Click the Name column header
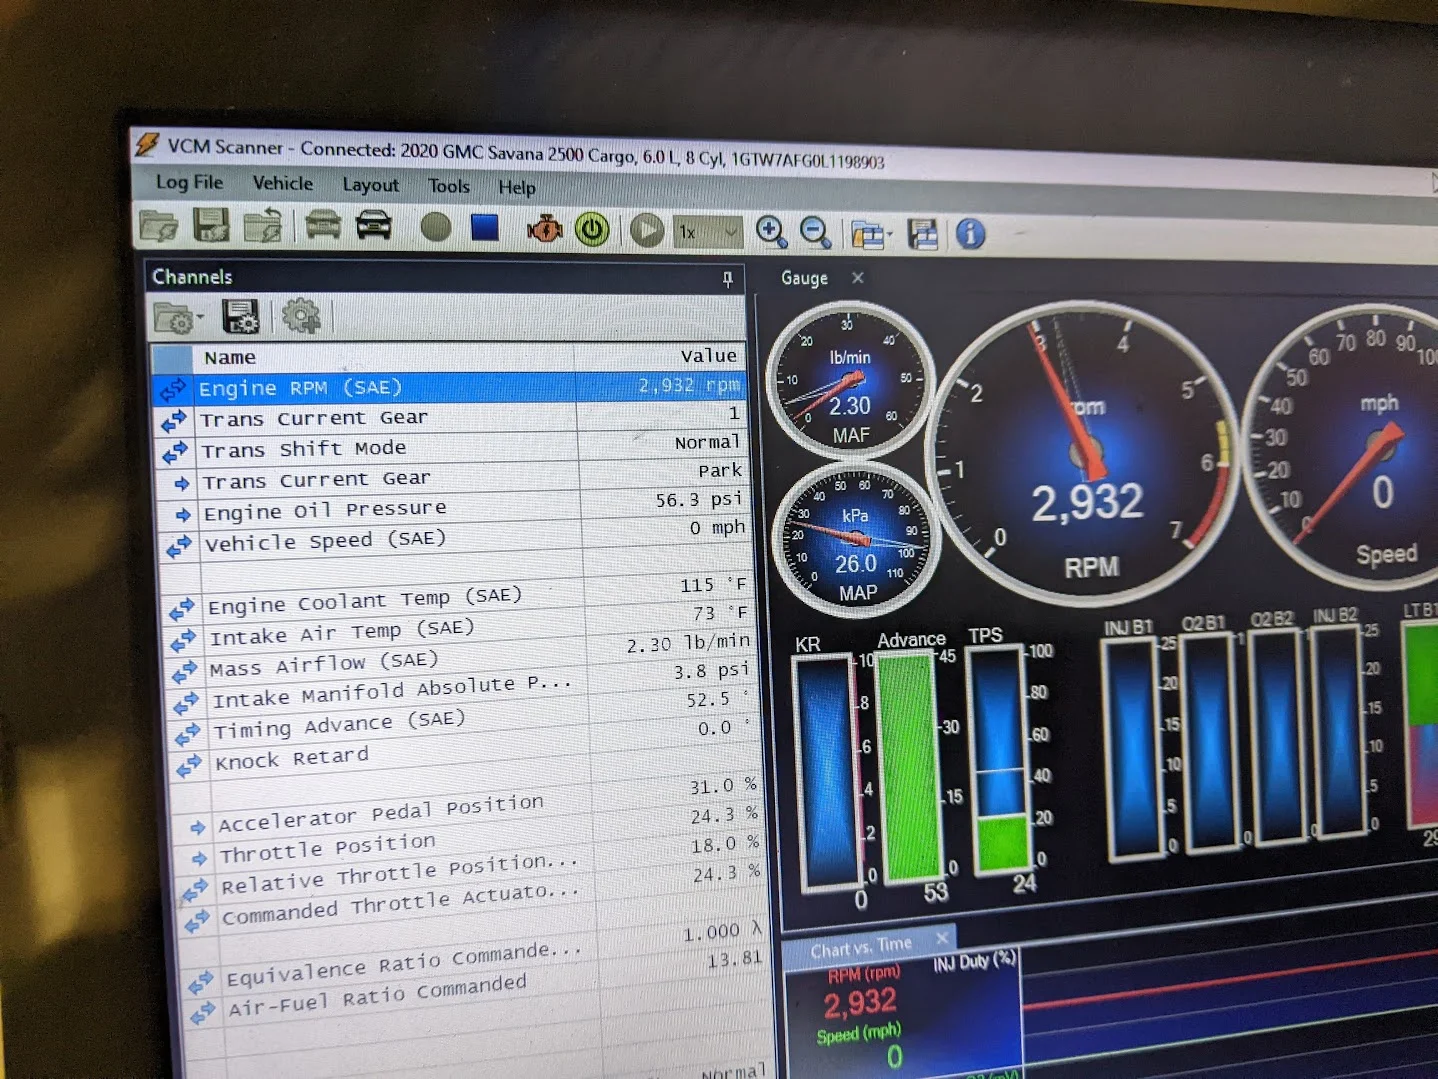This screenshot has width=1438, height=1079. [384, 357]
